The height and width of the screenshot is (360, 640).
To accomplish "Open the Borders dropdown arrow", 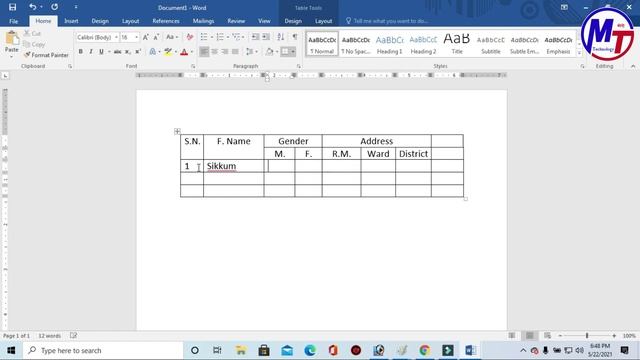I will [x=293, y=51].
